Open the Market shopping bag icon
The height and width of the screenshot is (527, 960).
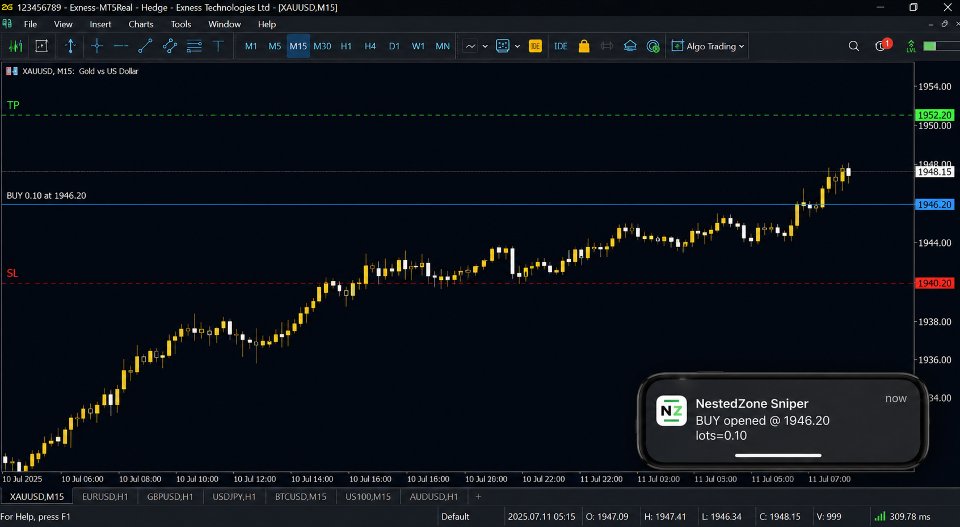(583, 46)
